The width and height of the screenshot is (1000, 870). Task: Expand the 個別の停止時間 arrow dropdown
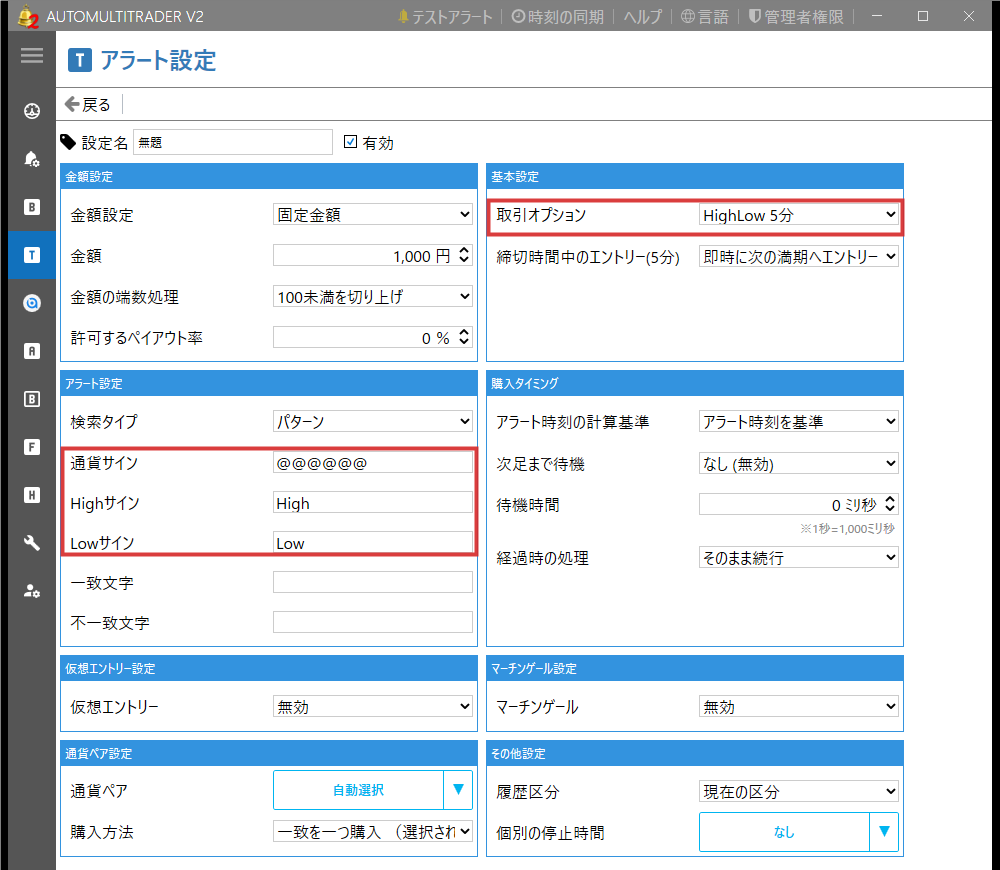[884, 832]
